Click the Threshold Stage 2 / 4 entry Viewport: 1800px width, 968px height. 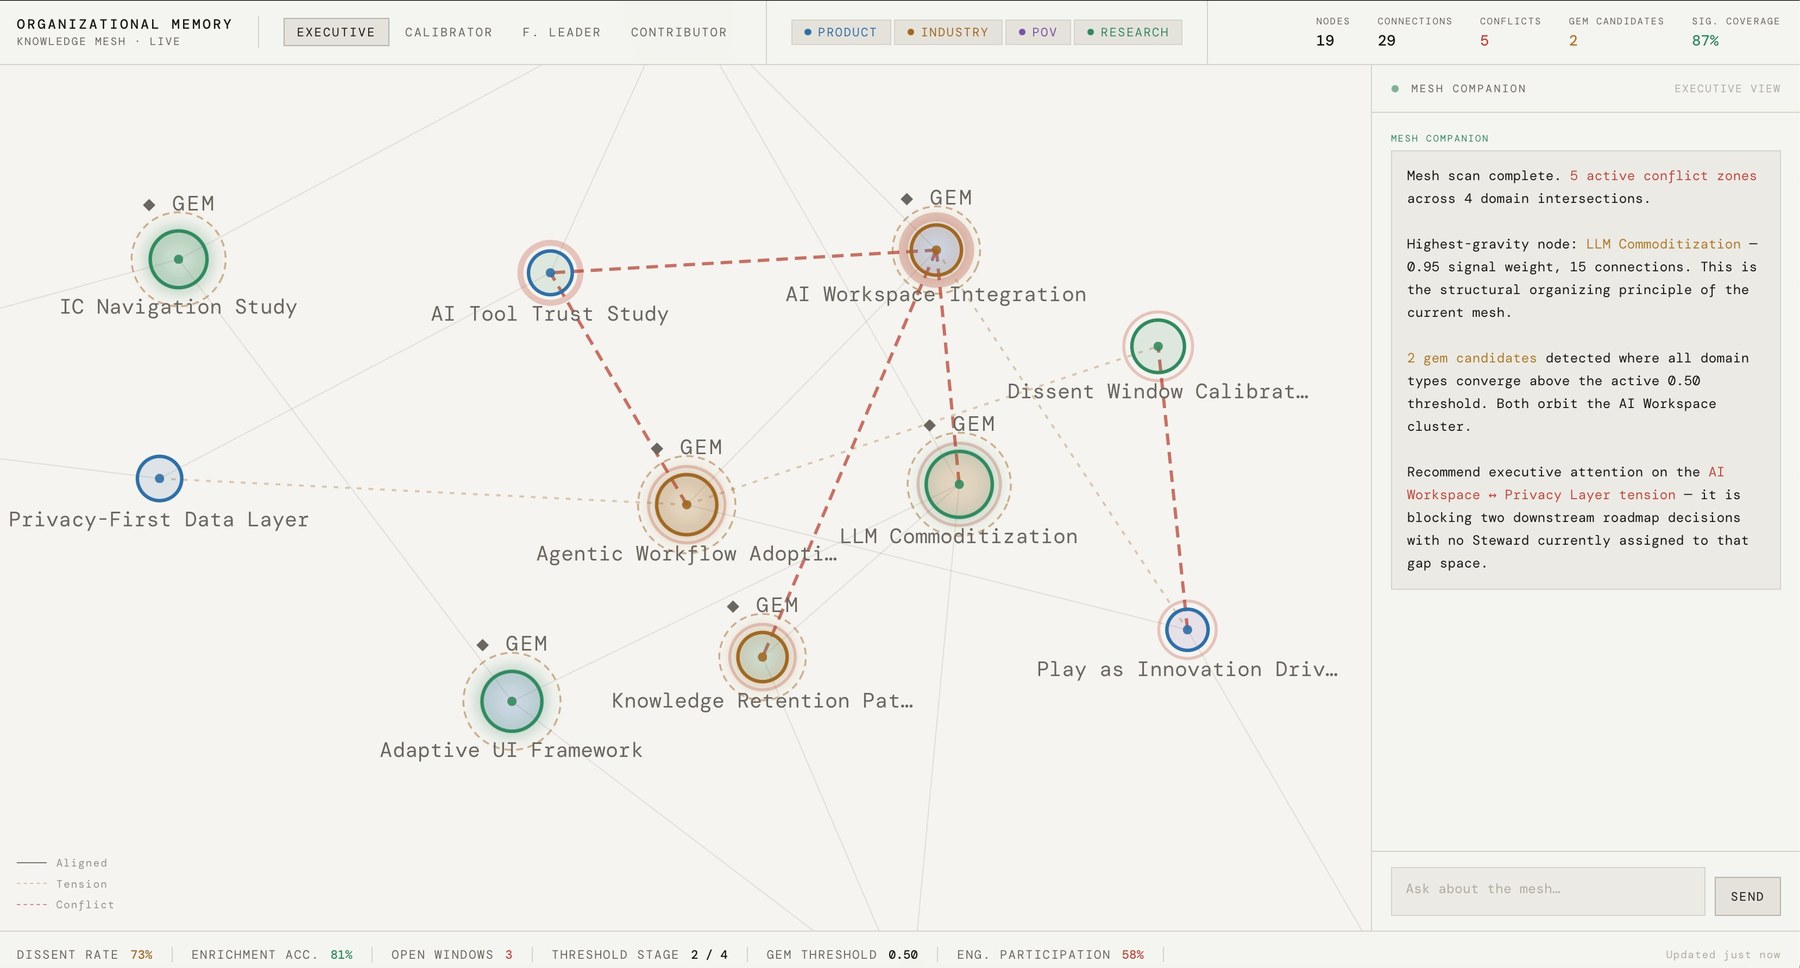pos(640,955)
